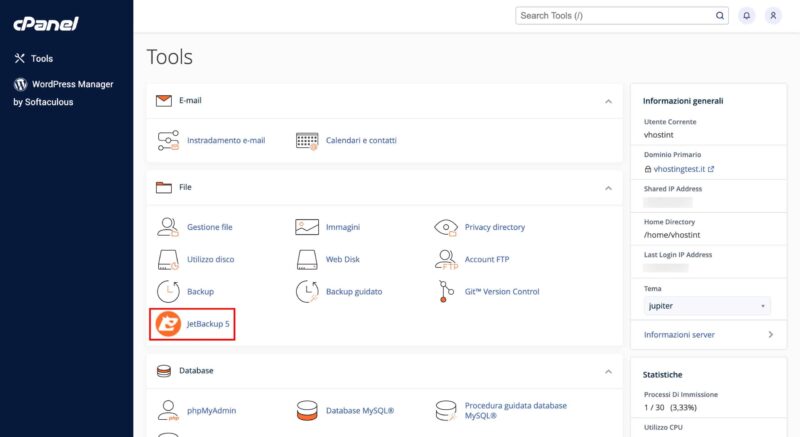Screen dimensions: 800x437
Task: Click the Immagini icon
Action: (x=307, y=227)
